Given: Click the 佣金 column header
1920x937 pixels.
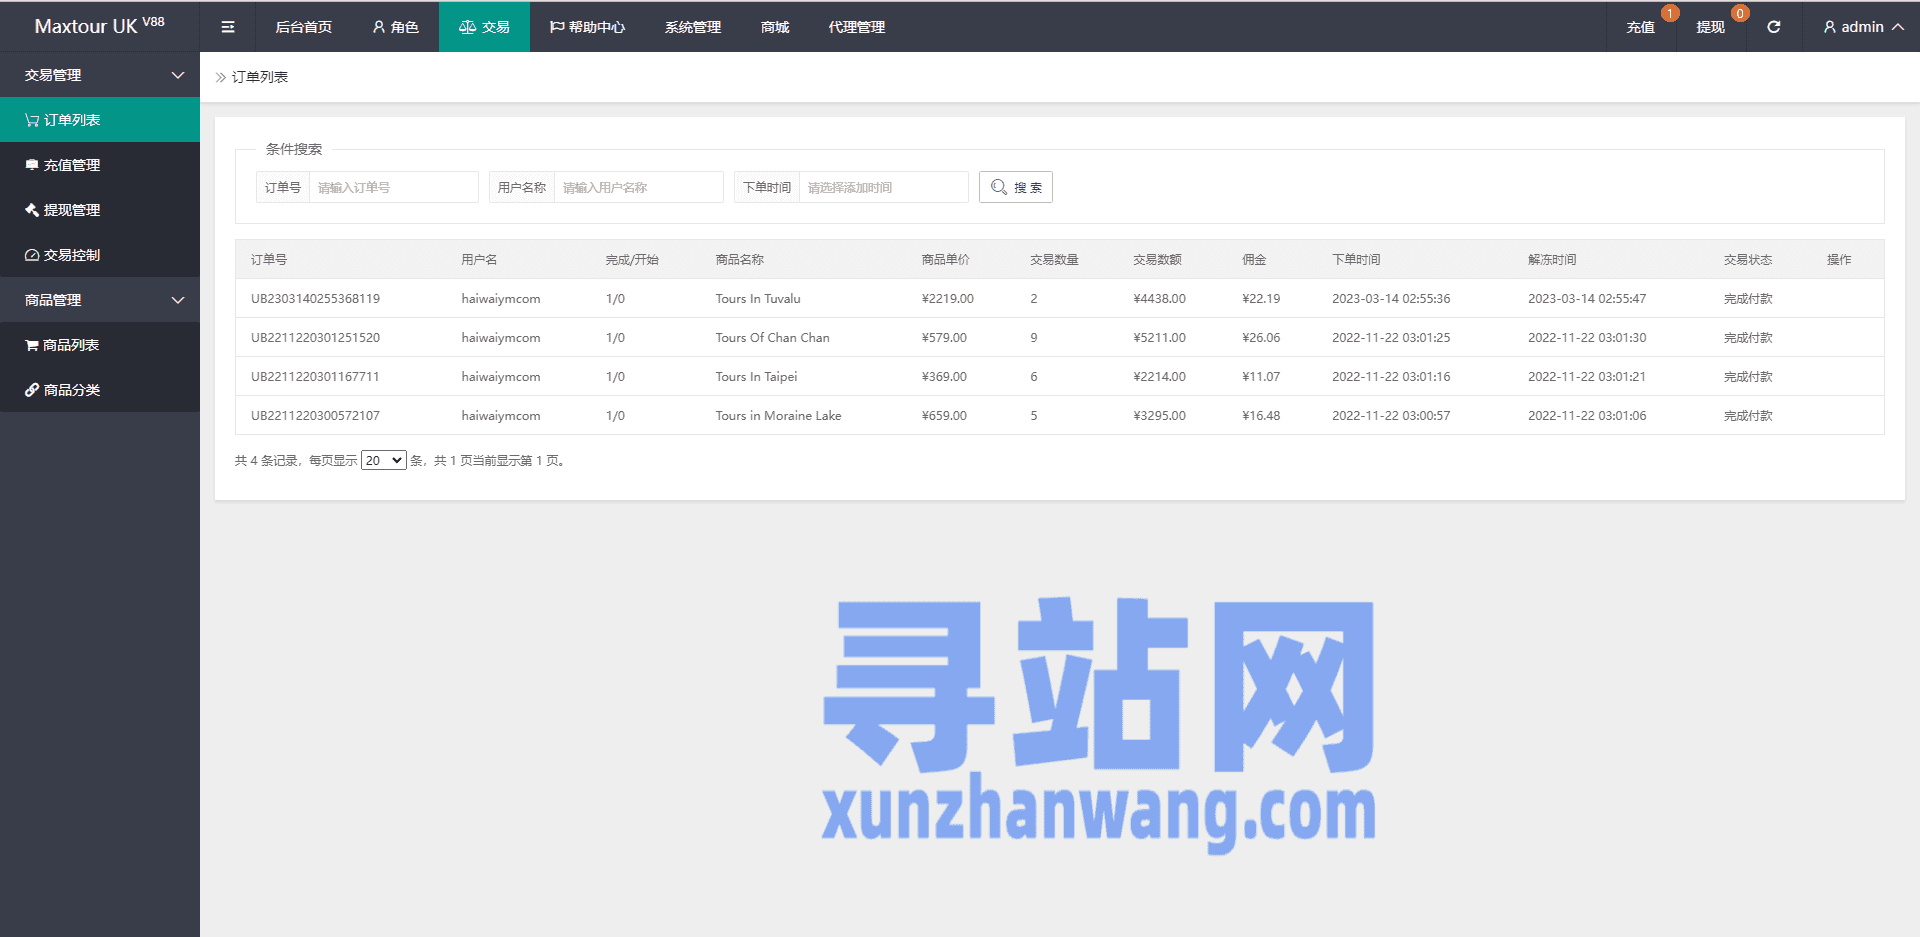Looking at the screenshot, I should click(1254, 259).
